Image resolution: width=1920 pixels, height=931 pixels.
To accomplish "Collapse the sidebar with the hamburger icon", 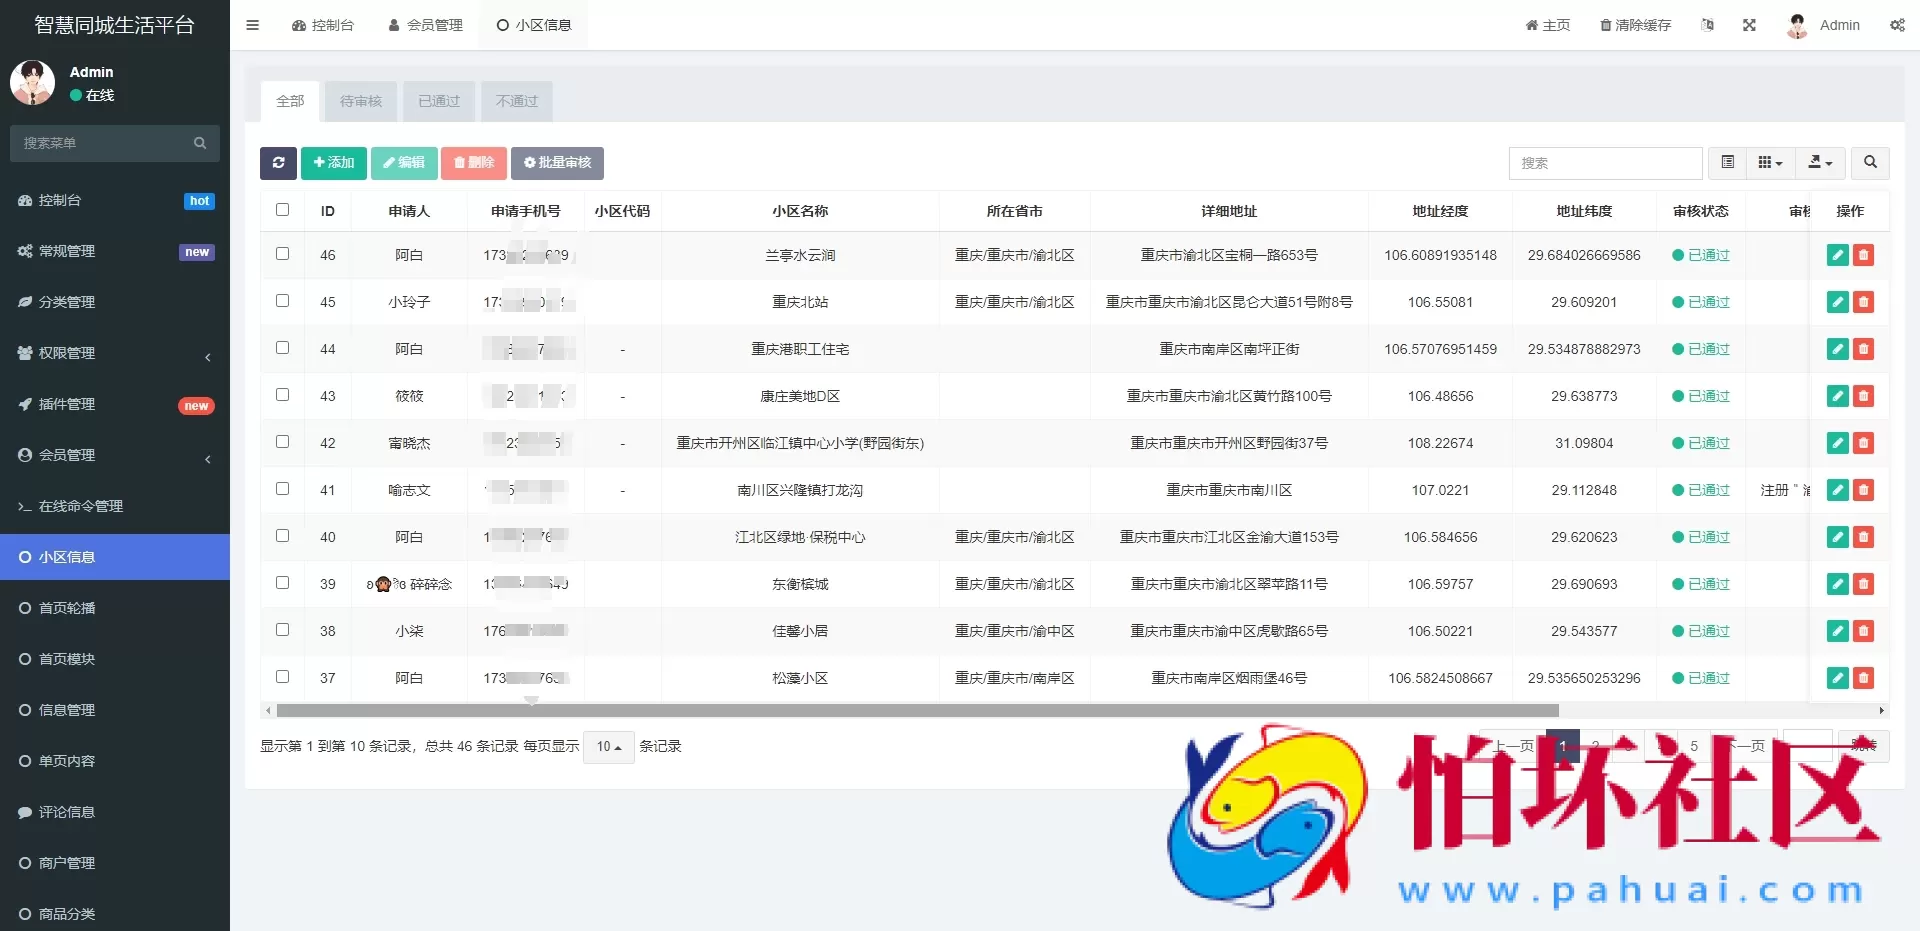I will 252,25.
